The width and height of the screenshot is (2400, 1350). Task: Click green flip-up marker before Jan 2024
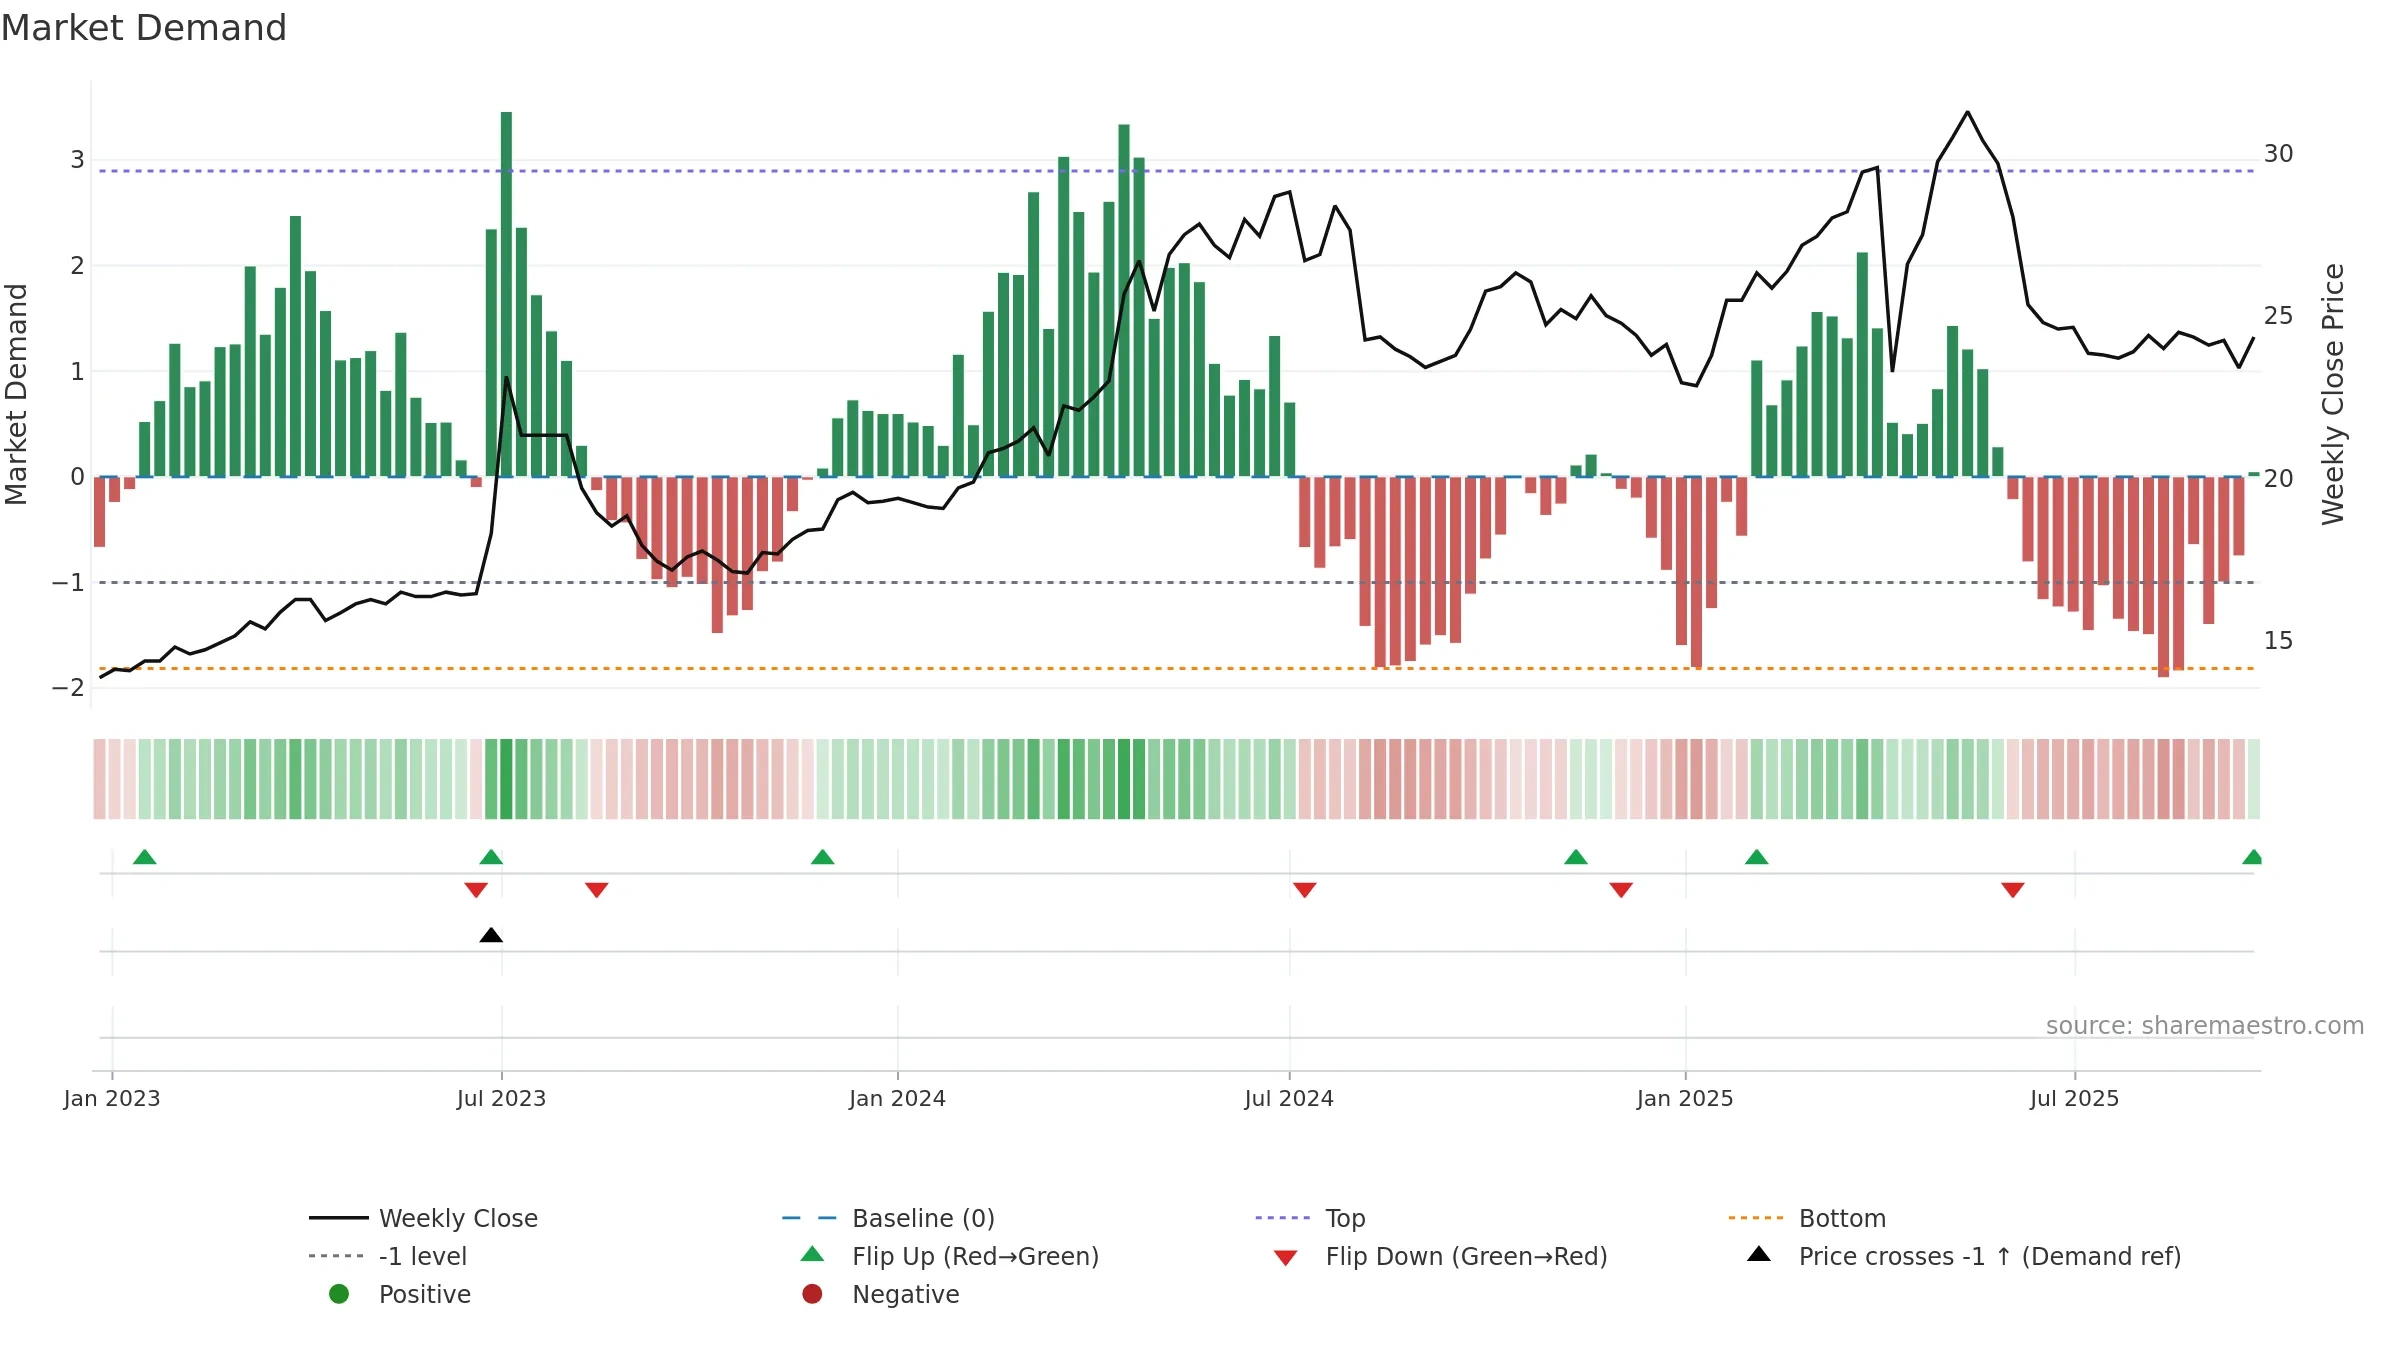[x=823, y=857]
